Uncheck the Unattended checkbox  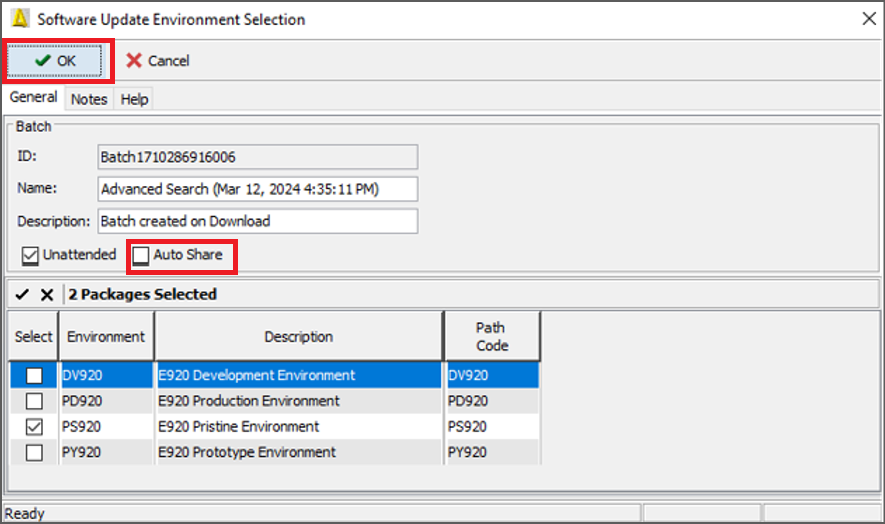(x=30, y=255)
